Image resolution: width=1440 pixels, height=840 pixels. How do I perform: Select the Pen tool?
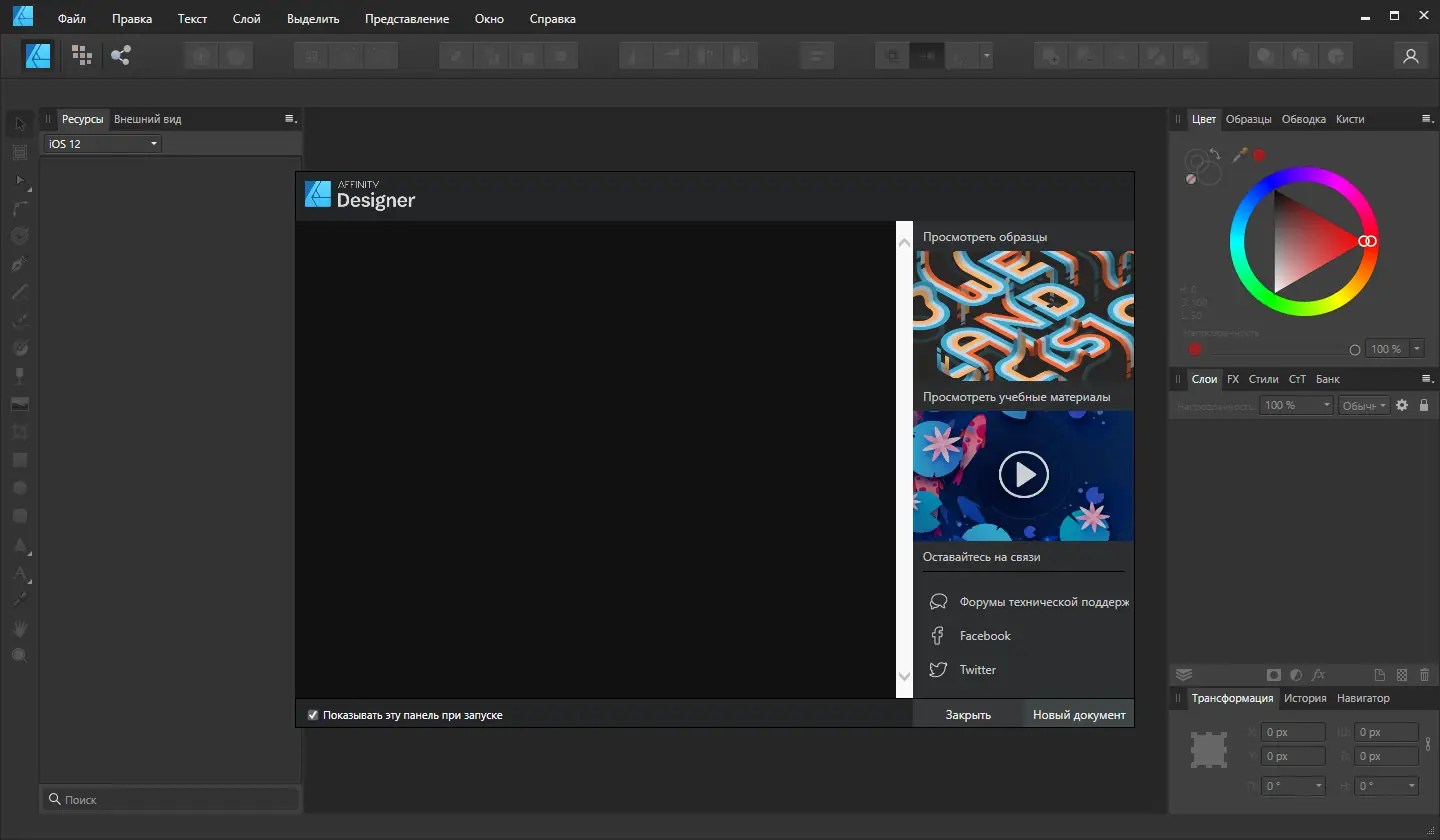coord(19,263)
